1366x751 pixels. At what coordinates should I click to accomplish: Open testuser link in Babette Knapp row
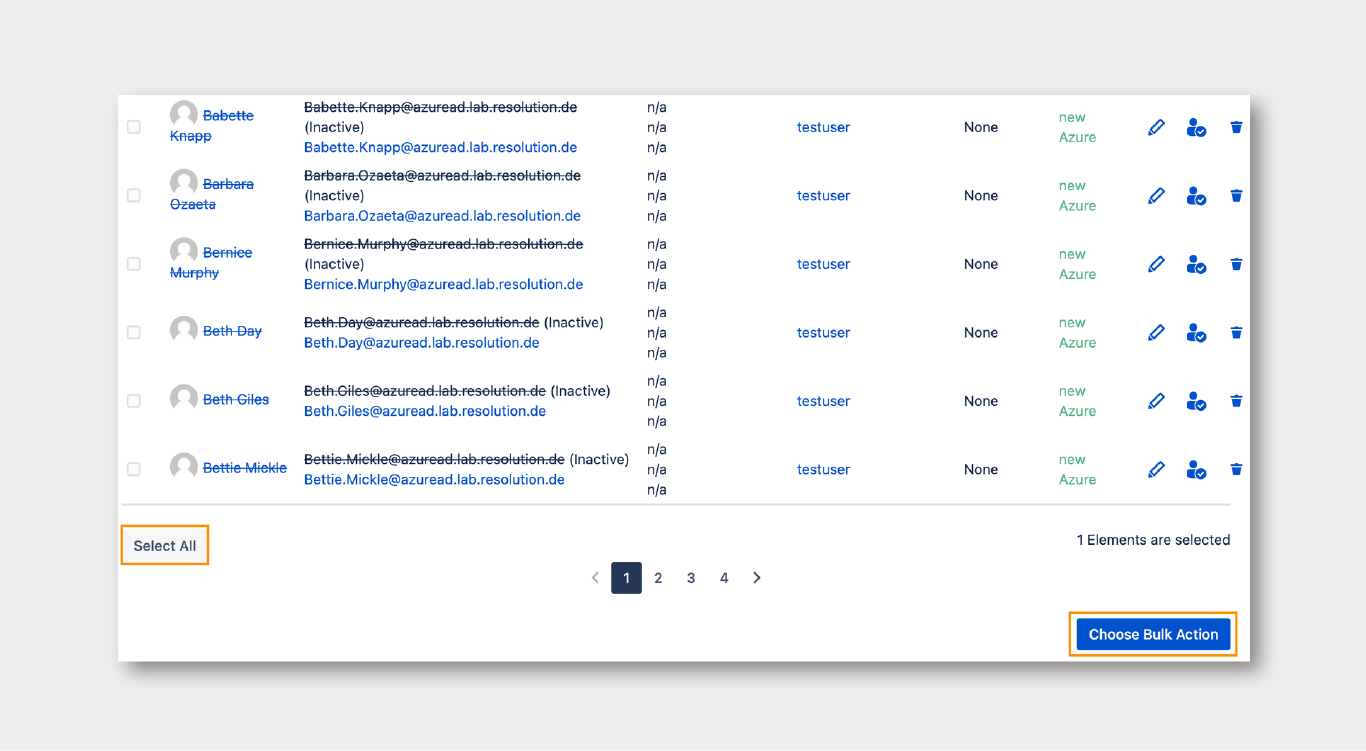click(823, 127)
